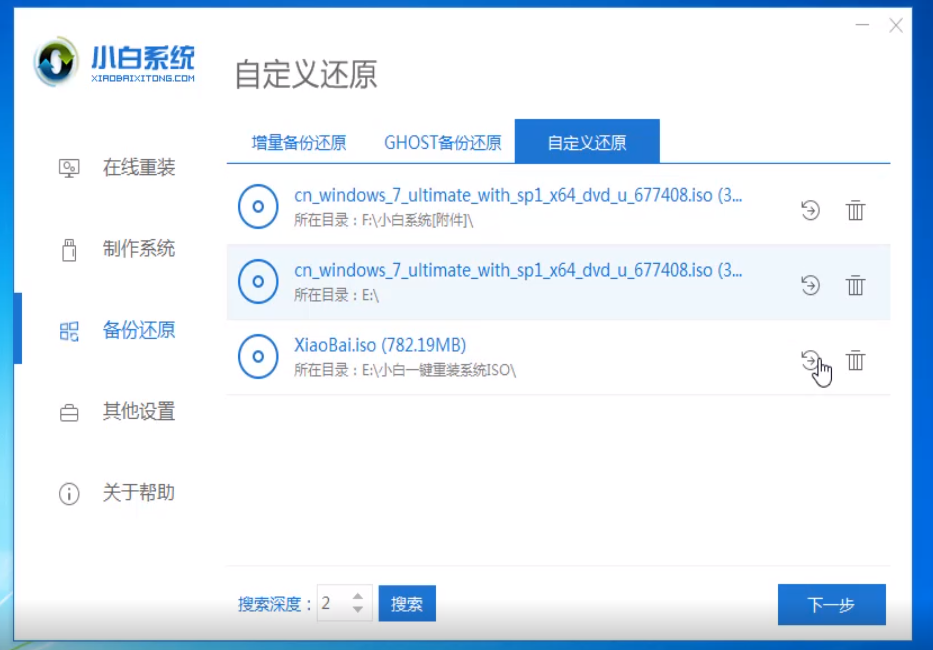Click the 下一步 button
933x650 pixels.
[831, 605]
